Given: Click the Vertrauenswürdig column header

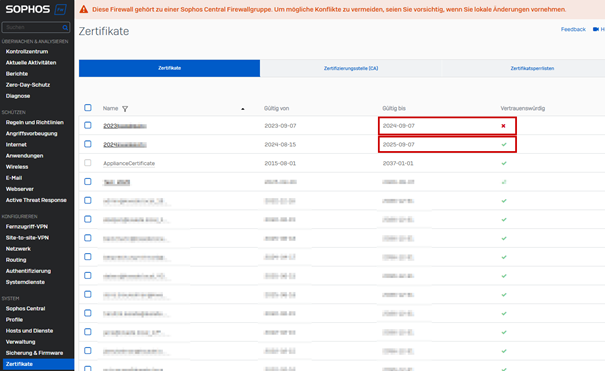Looking at the screenshot, I should coord(523,108).
